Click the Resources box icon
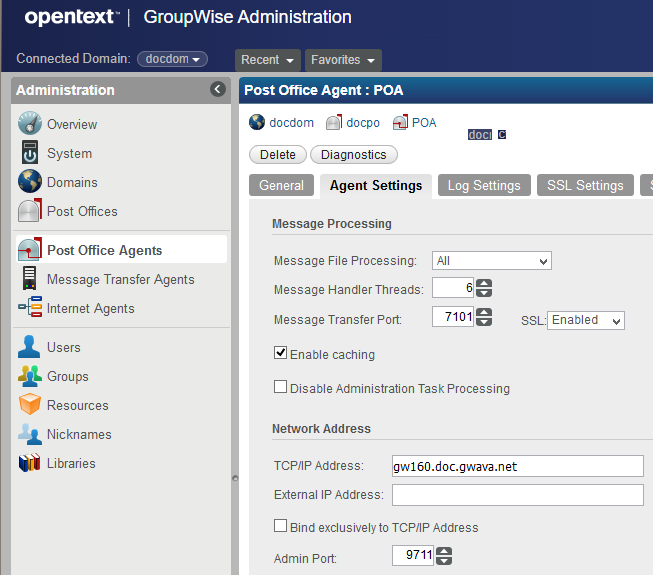Image resolution: width=653 pixels, height=575 pixels. pyautogui.click(x=30, y=405)
